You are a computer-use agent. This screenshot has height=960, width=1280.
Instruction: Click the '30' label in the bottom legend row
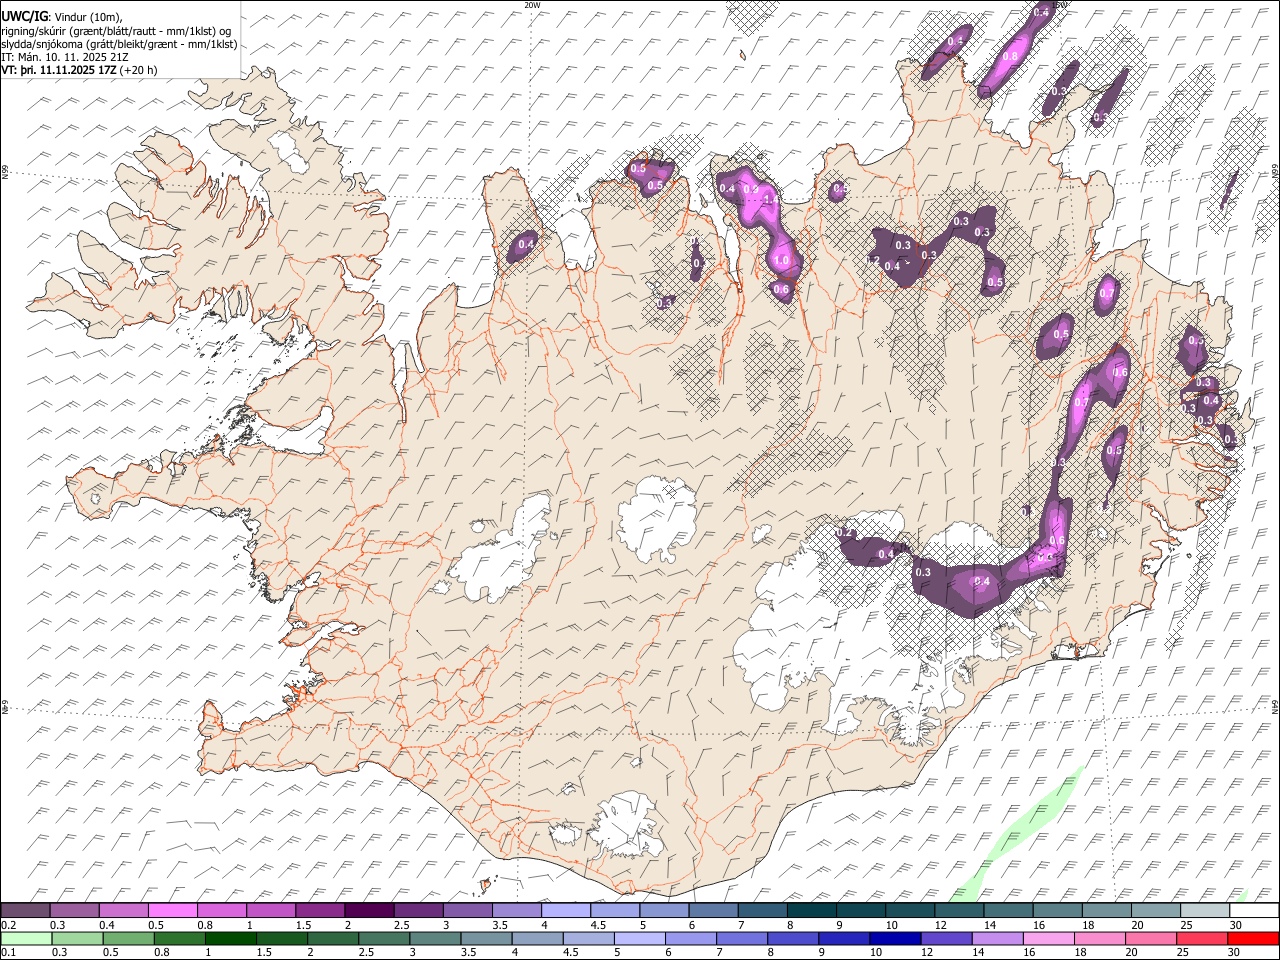[1233, 952]
